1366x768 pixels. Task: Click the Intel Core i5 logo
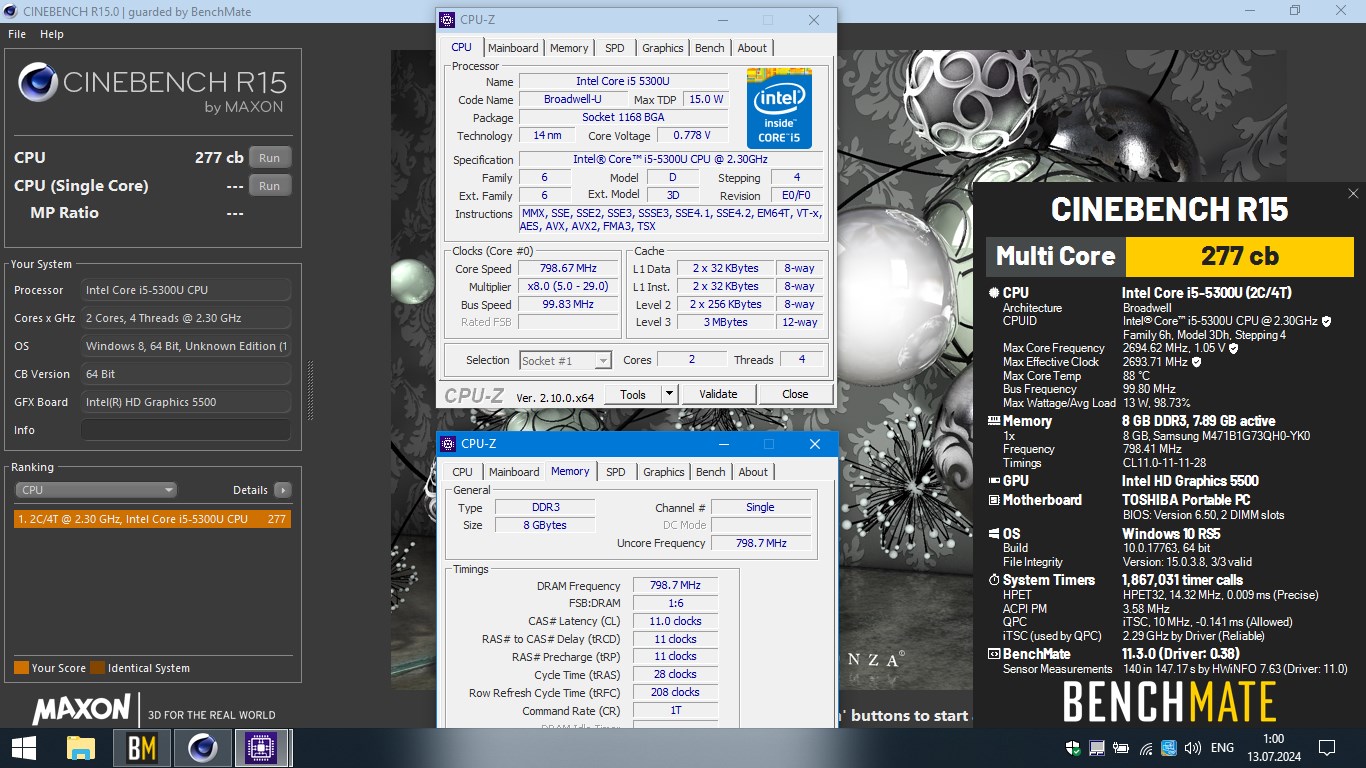pos(779,108)
